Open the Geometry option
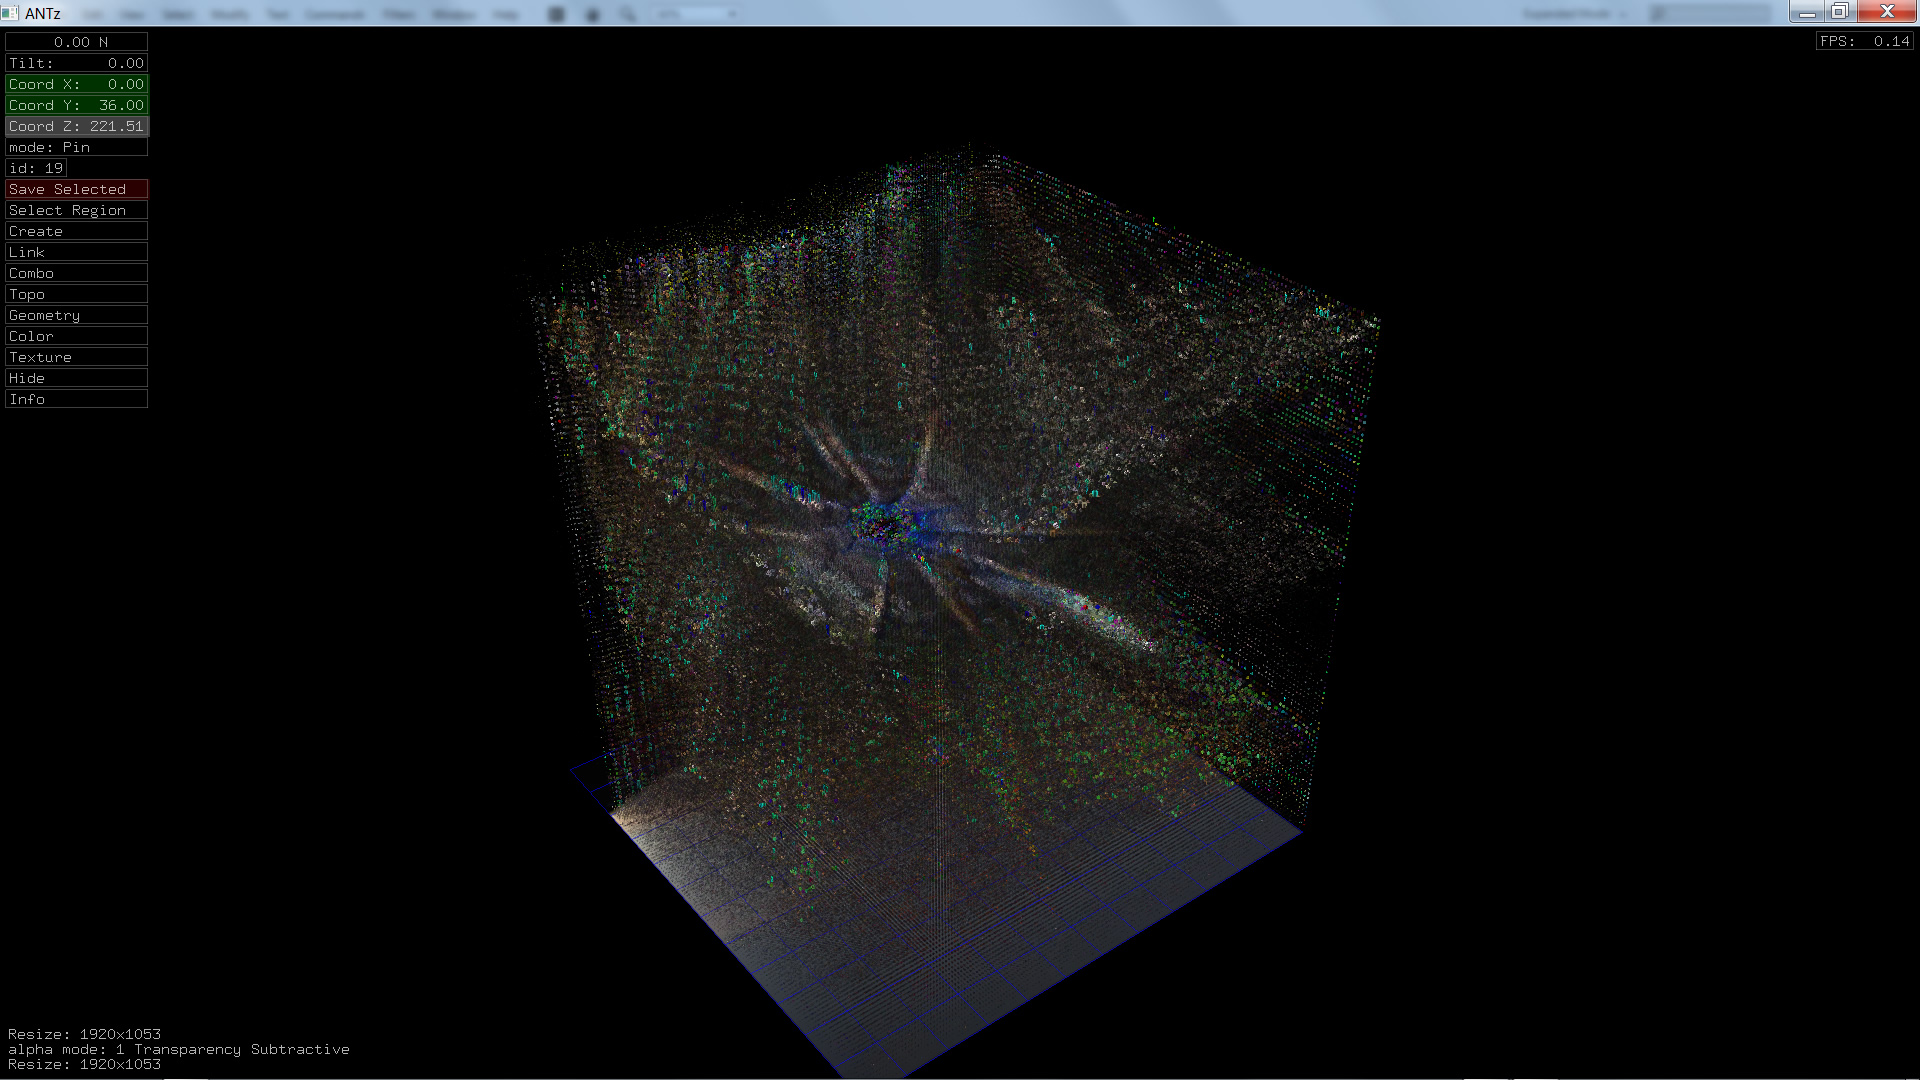The image size is (1920, 1080). pyautogui.click(x=76, y=315)
